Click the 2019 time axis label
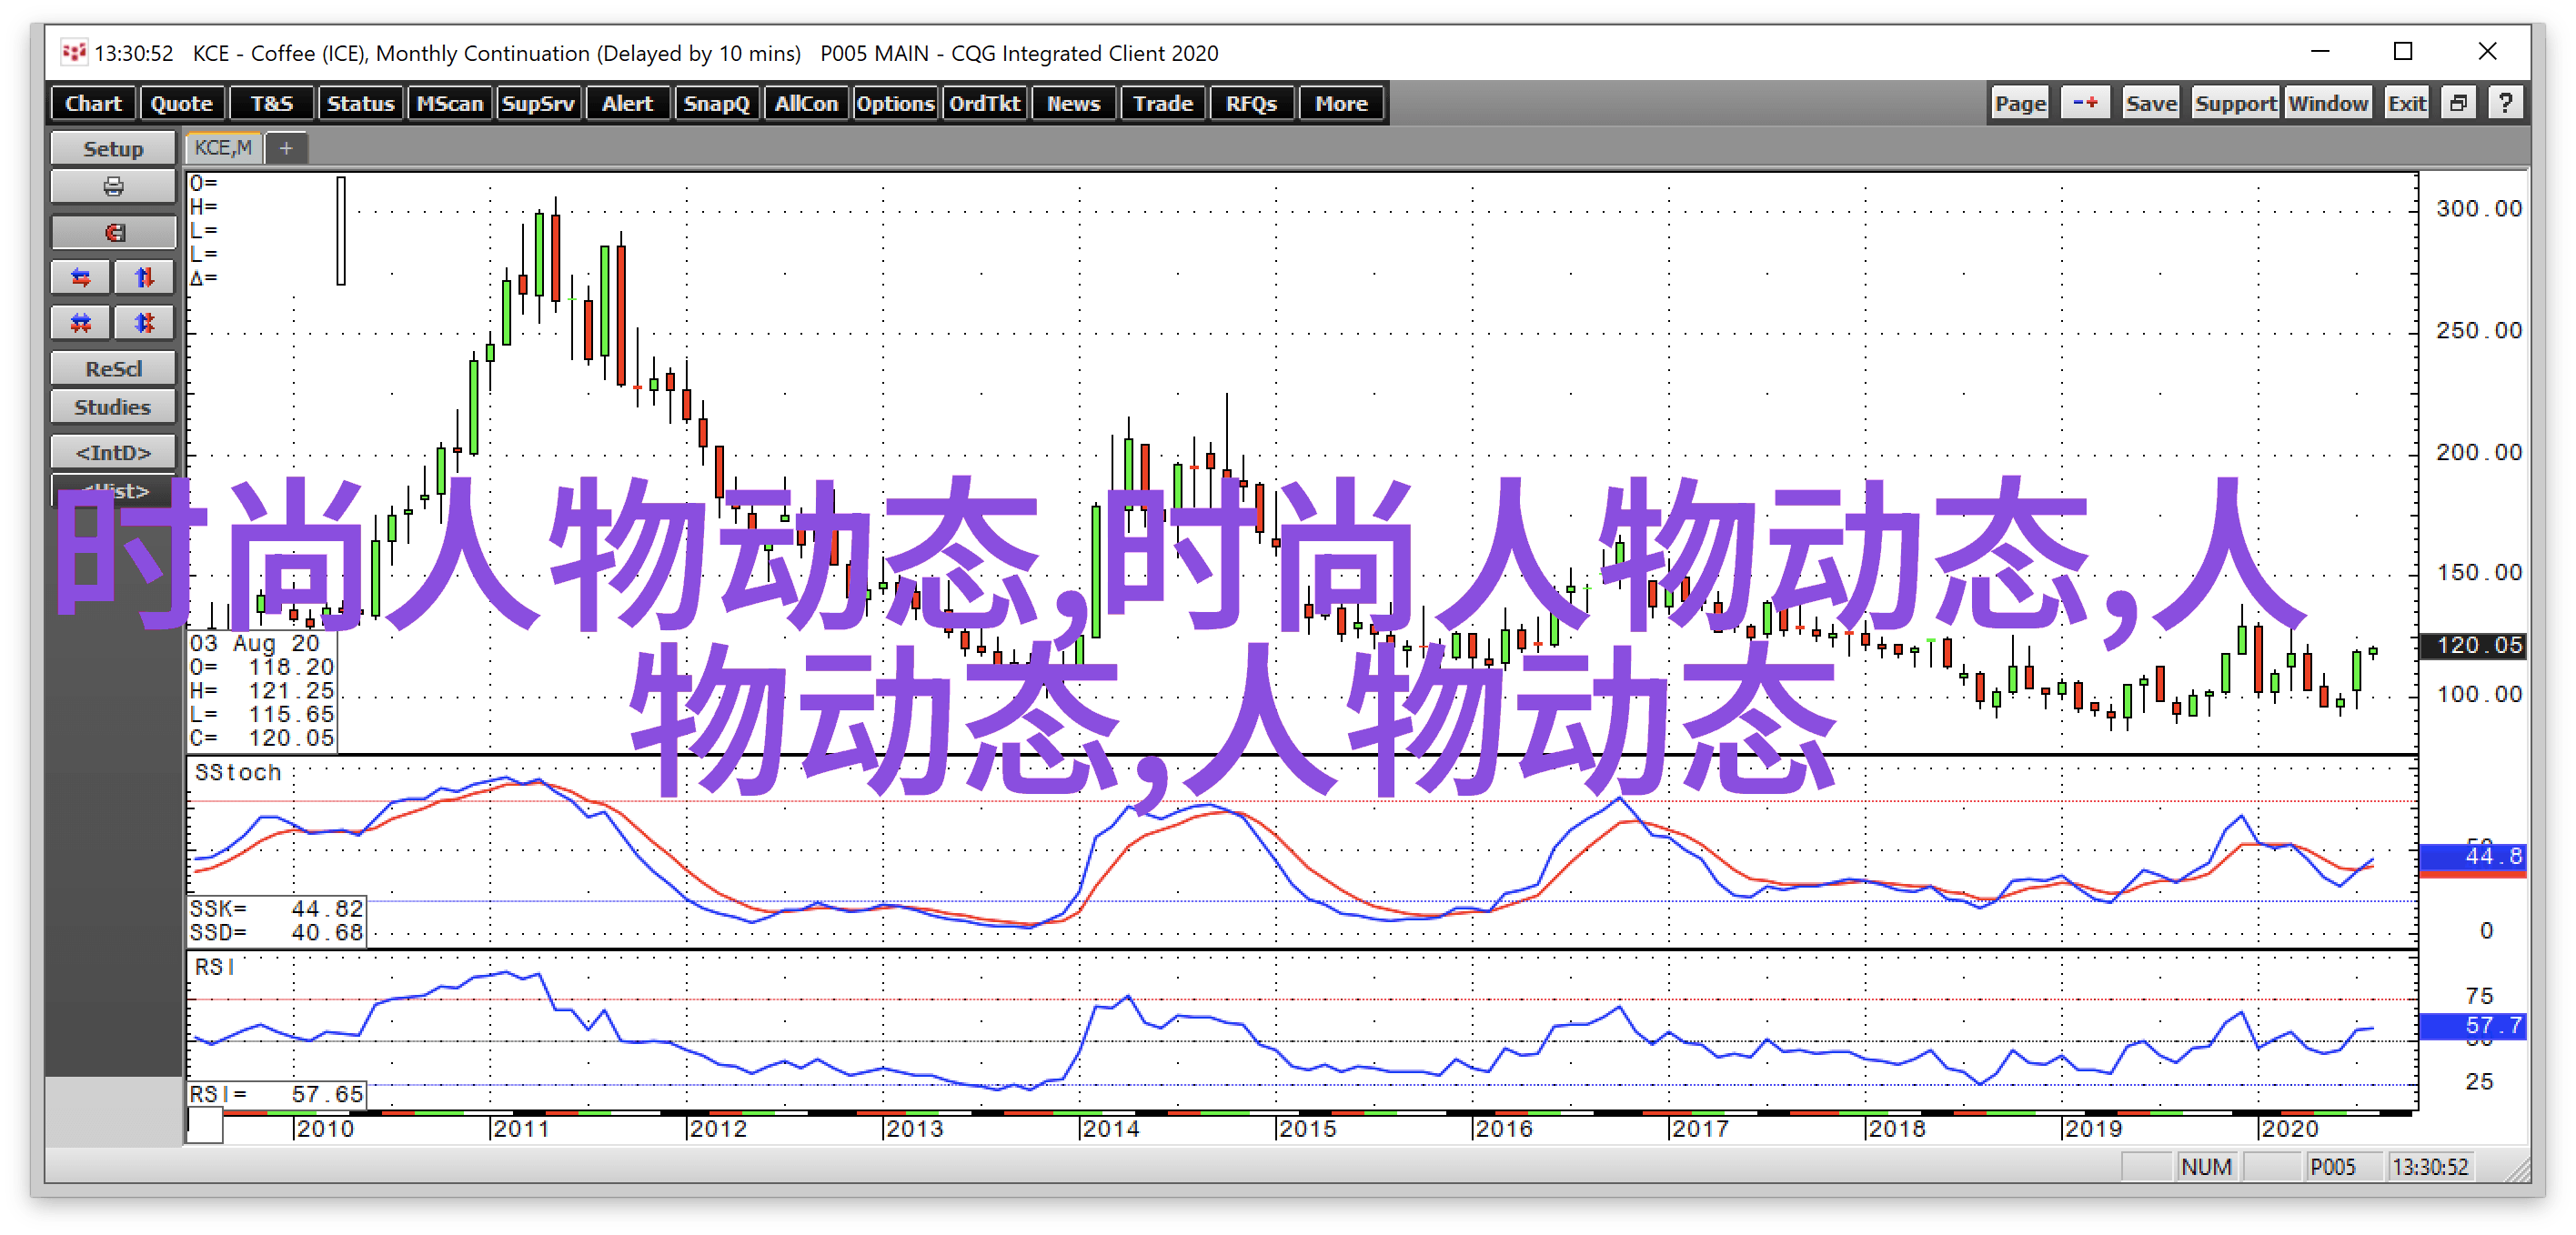Image resolution: width=2576 pixels, height=1235 pixels. [2093, 1128]
